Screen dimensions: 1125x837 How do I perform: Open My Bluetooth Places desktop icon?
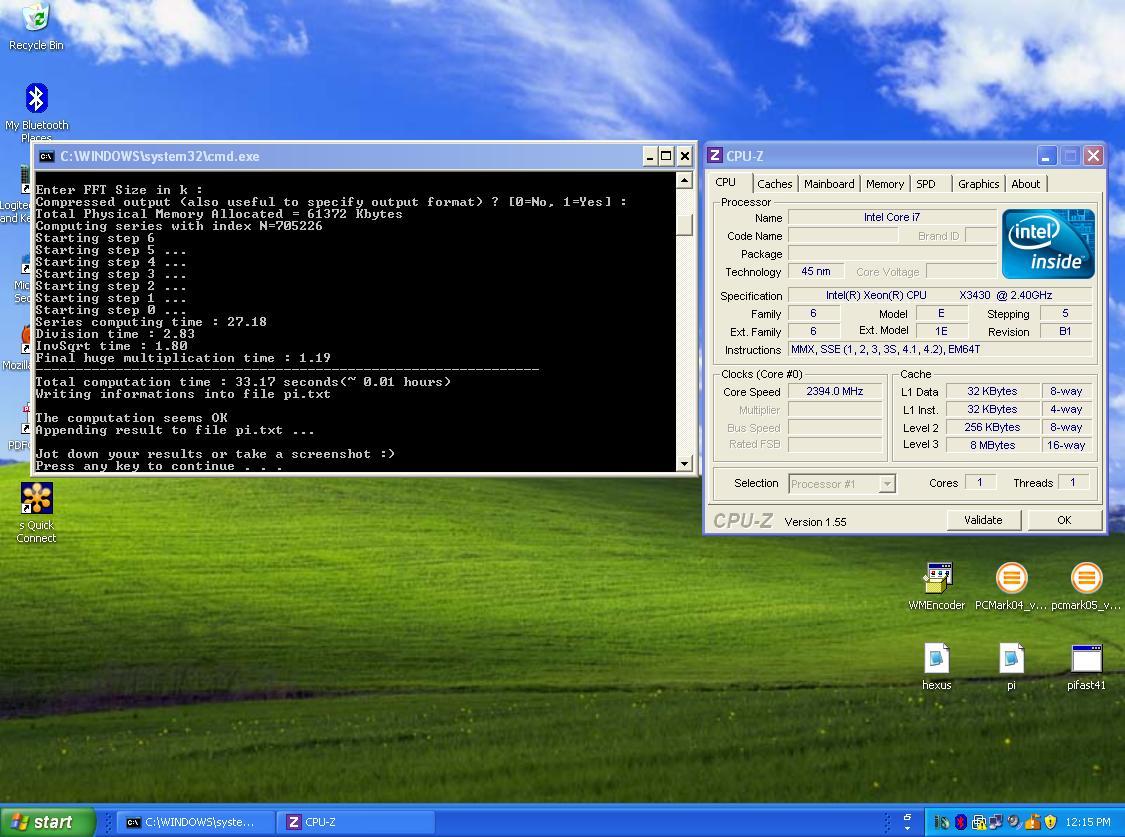[x=36, y=112]
